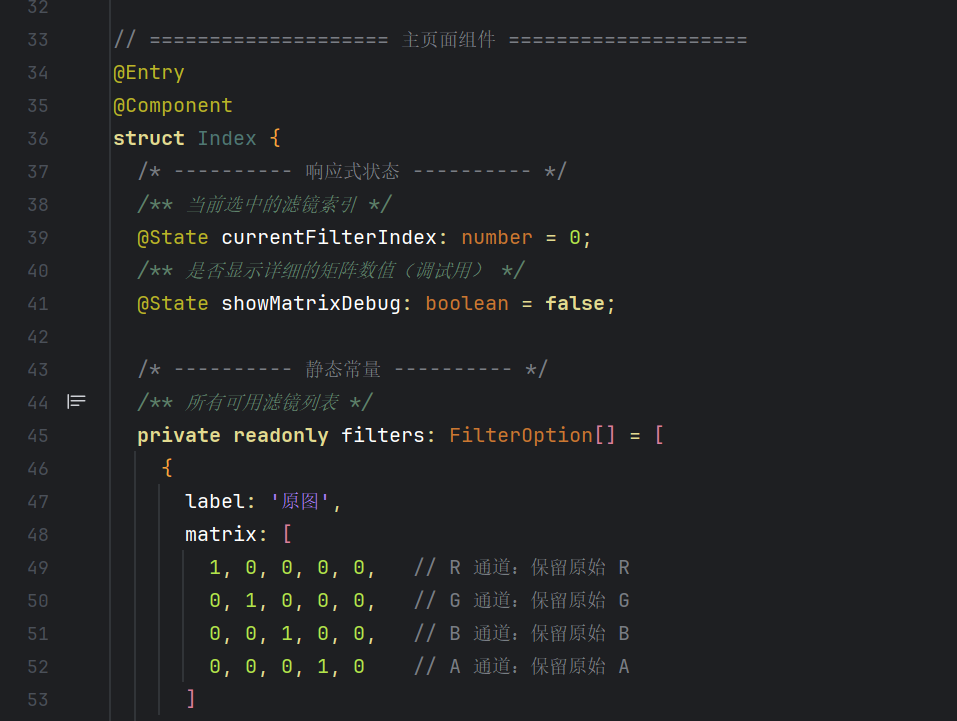Click the readonly keyword
This screenshot has width=957, height=721.
coord(281,435)
